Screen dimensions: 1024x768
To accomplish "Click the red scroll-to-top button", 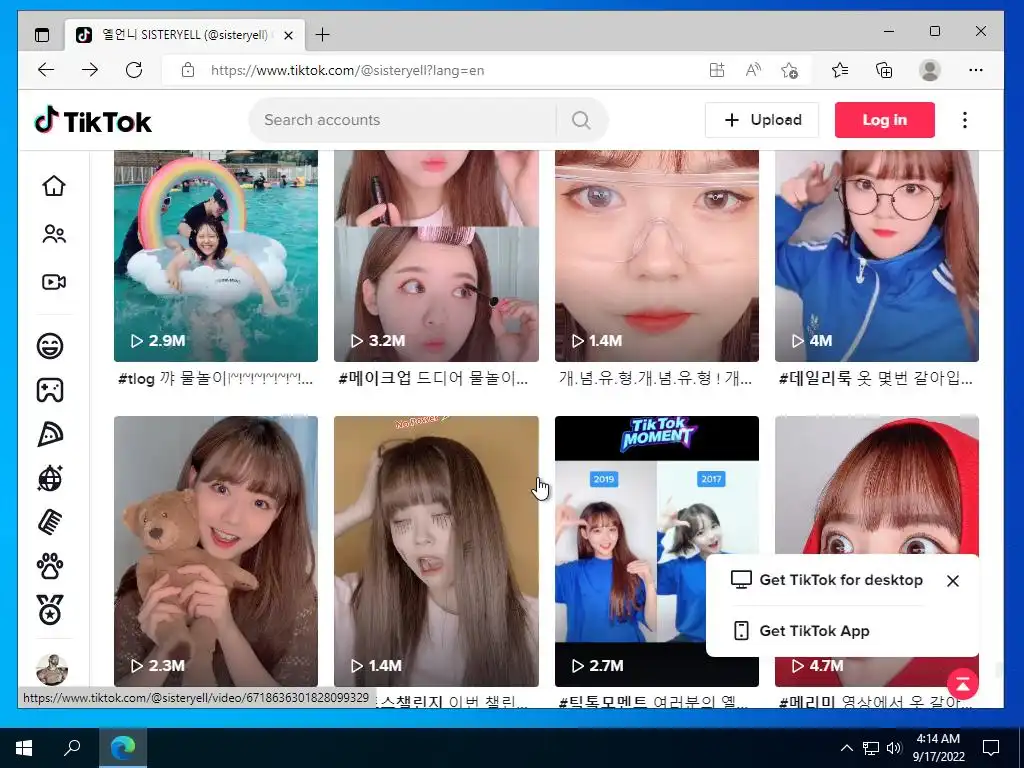I will [x=963, y=684].
